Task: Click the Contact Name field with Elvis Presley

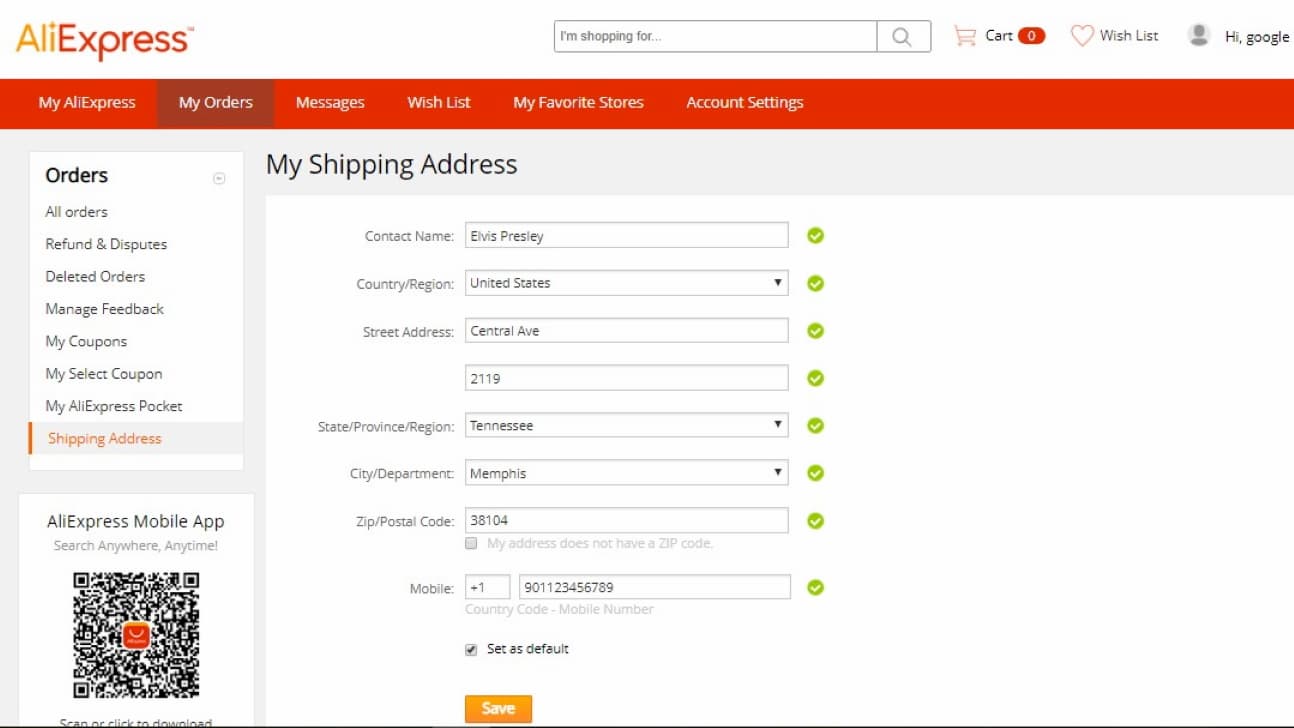Action: [x=627, y=236]
